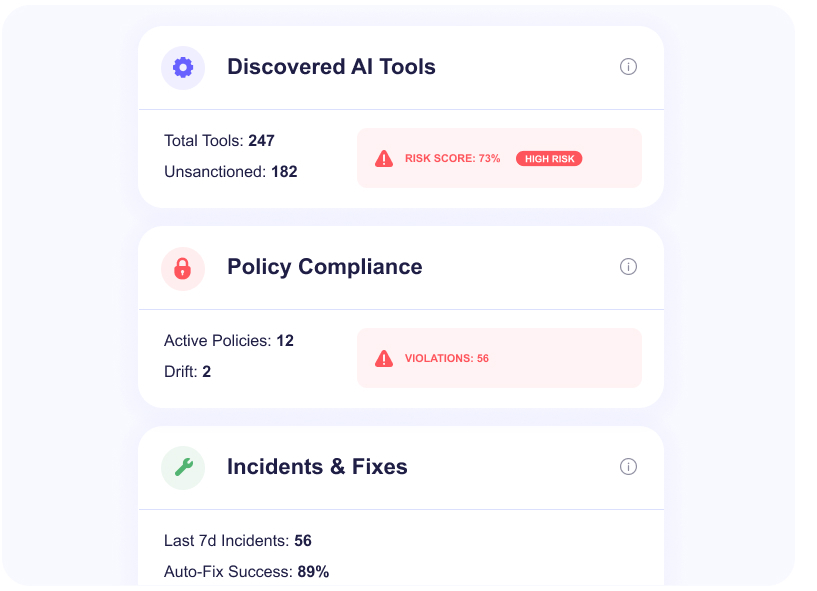The height and width of the screenshot is (591, 817).
Task: Click the red lock Policy Compliance icon
Action: 183,268
